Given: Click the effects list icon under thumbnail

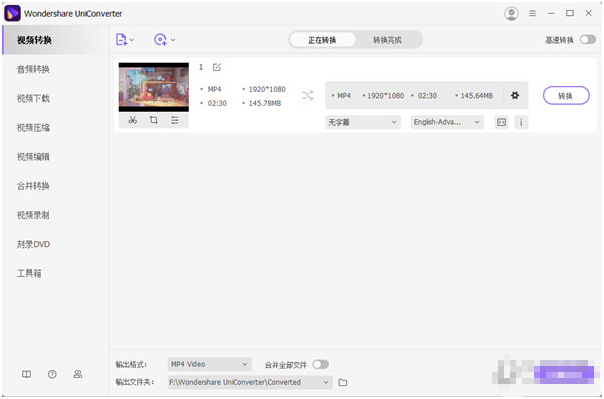Looking at the screenshot, I should coord(175,120).
